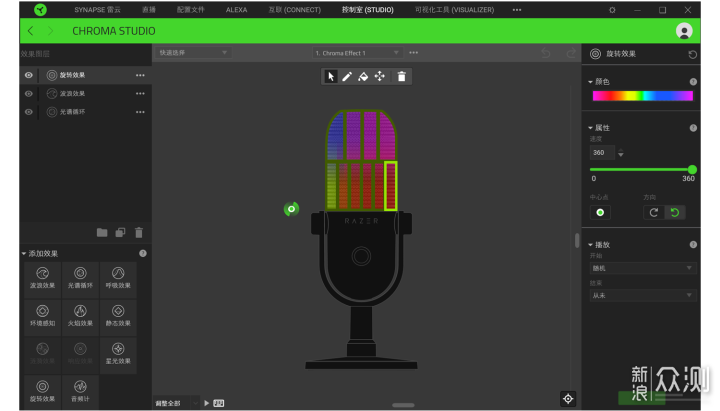Viewport: 720px width, 411px height.
Task: Decrease speed with the stepper down arrow
Action: [x=621, y=156]
